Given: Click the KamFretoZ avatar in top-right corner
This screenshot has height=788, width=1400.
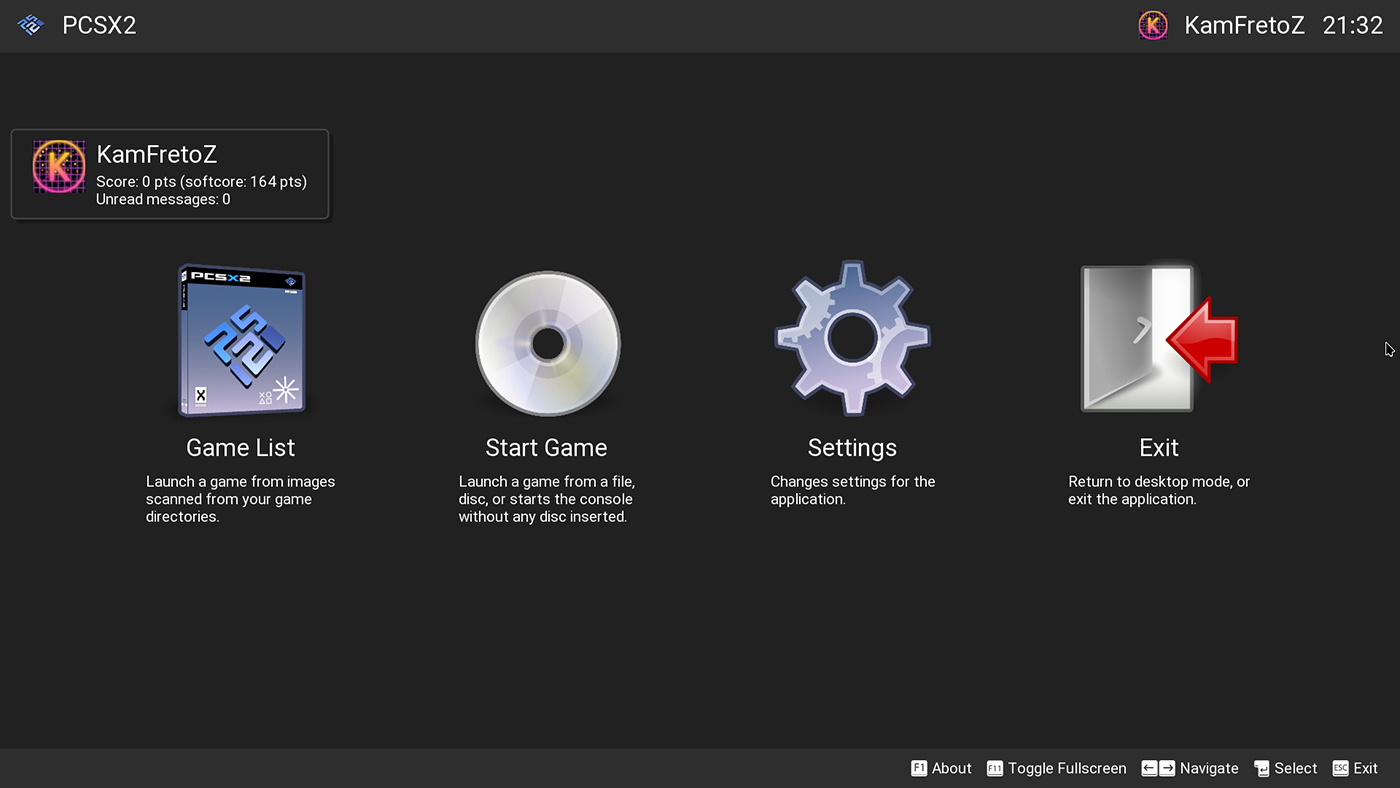Looking at the screenshot, I should tap(1153, 26).
